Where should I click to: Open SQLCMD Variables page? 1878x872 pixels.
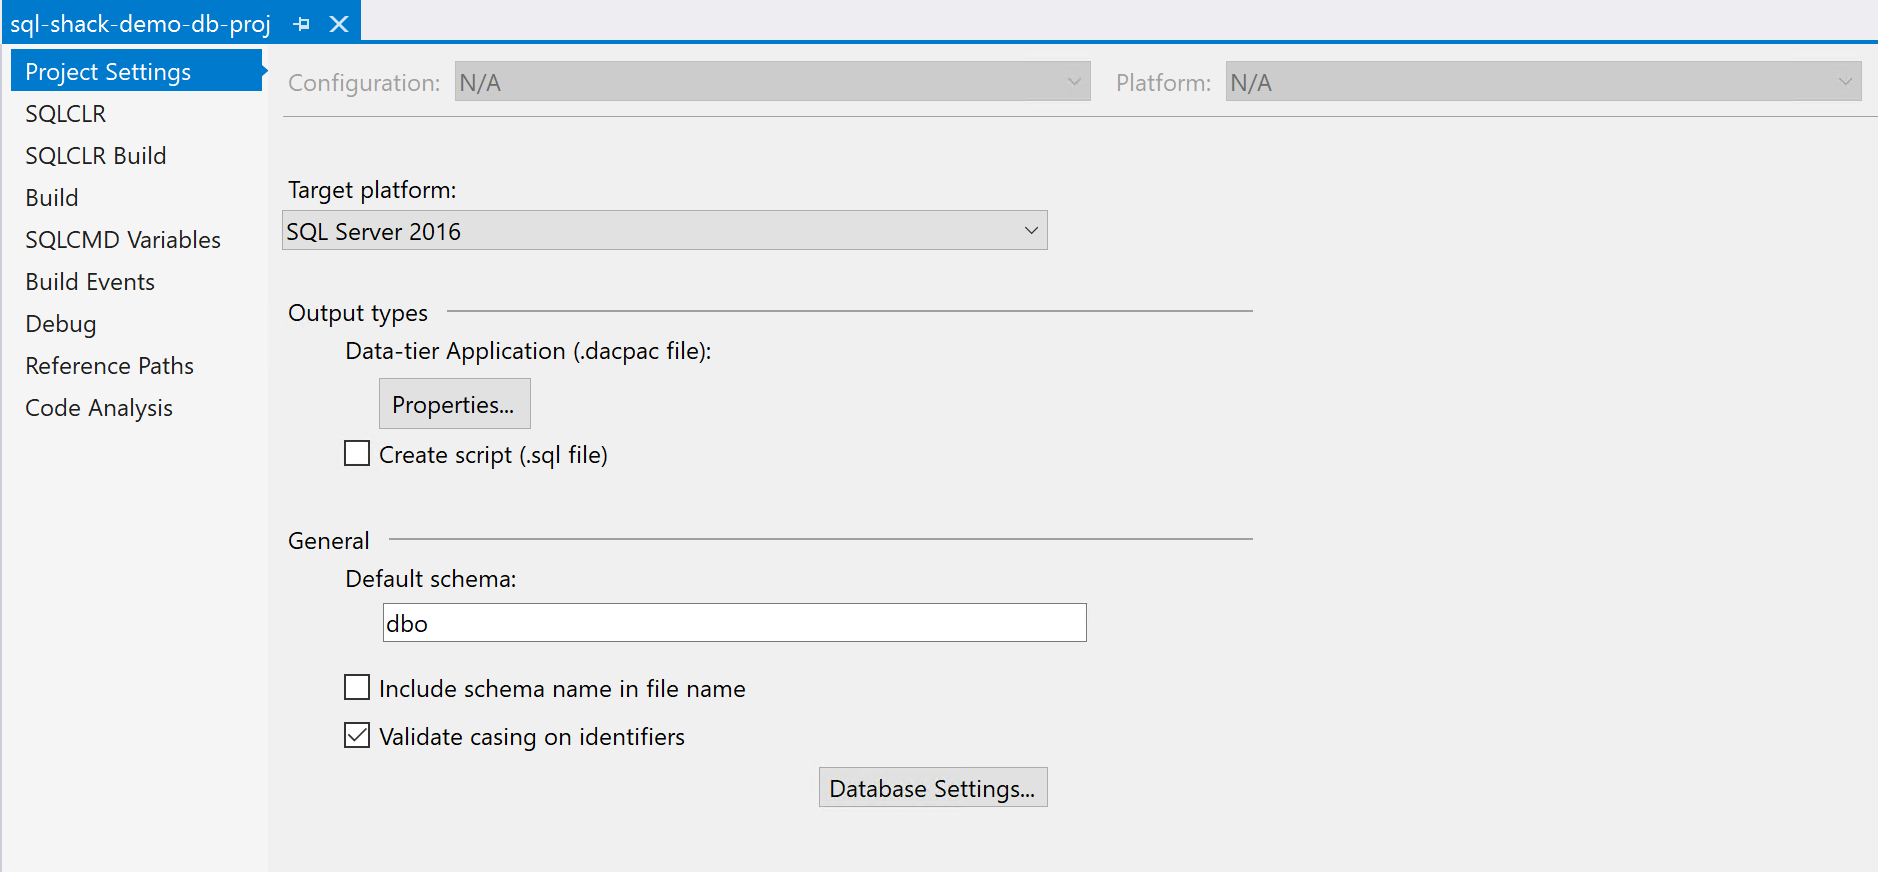123,240
